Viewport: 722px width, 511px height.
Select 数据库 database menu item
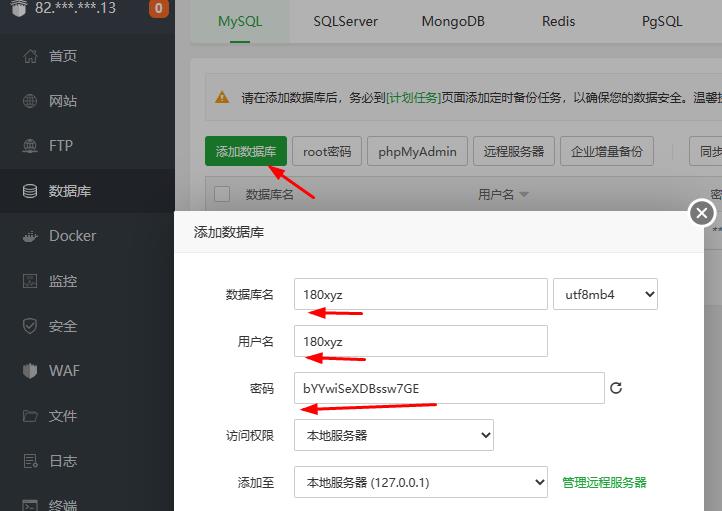coord(70,191)
